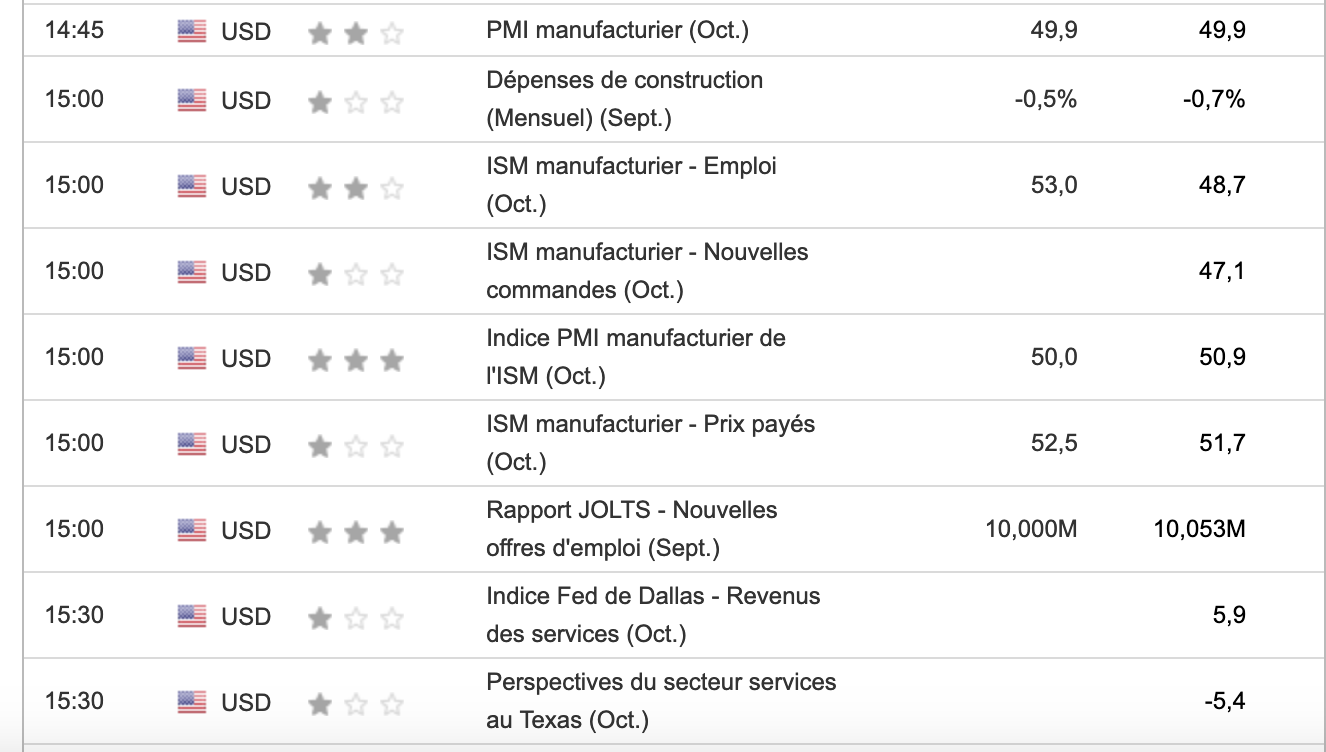Click the third star on the Rapport JOLTS row
This screenshot has width=1326, height=752.
(x=392, y=531)
